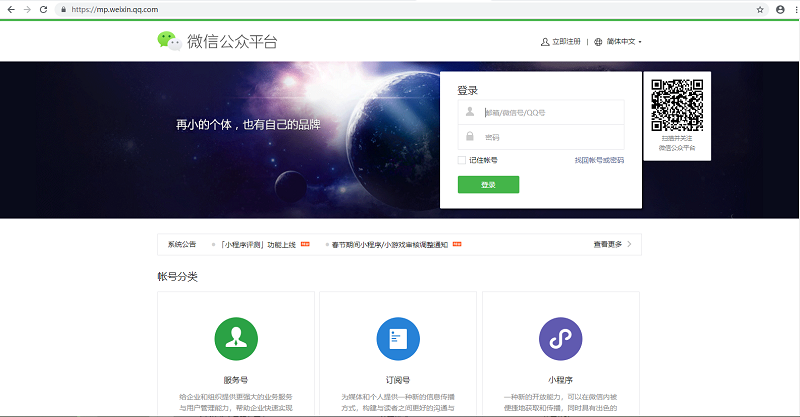Click the blue 订阅号 subscription account icon
Screen dimensions: 800x417
point(397,339)
